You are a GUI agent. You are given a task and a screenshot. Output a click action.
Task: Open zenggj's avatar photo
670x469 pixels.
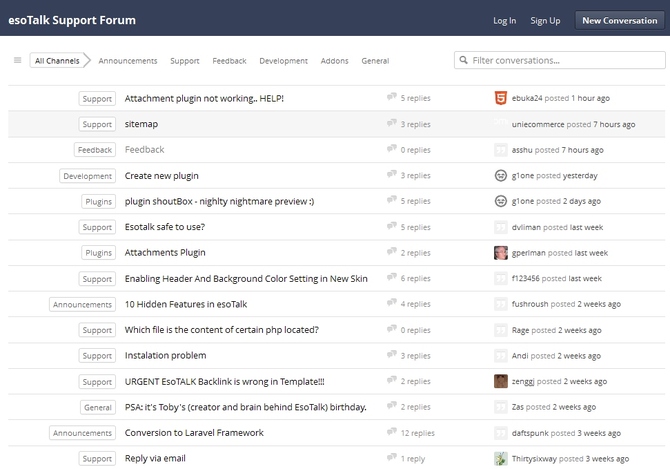pyautogui.click(x=500, y=381)
